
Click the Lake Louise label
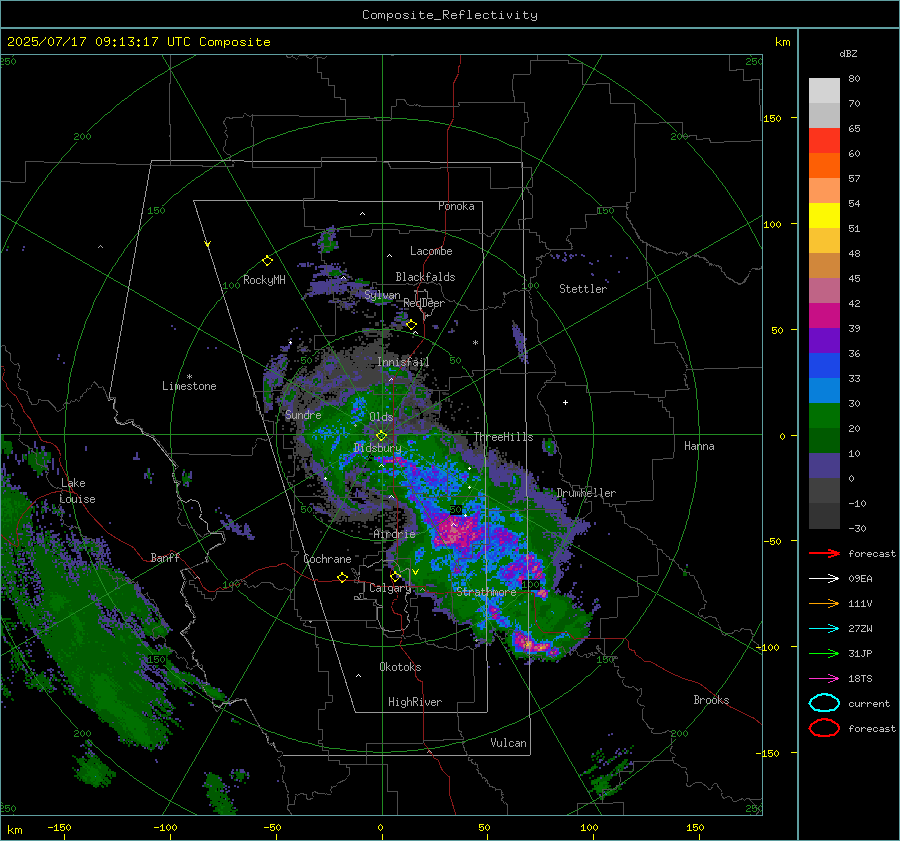tap(77, 491)
